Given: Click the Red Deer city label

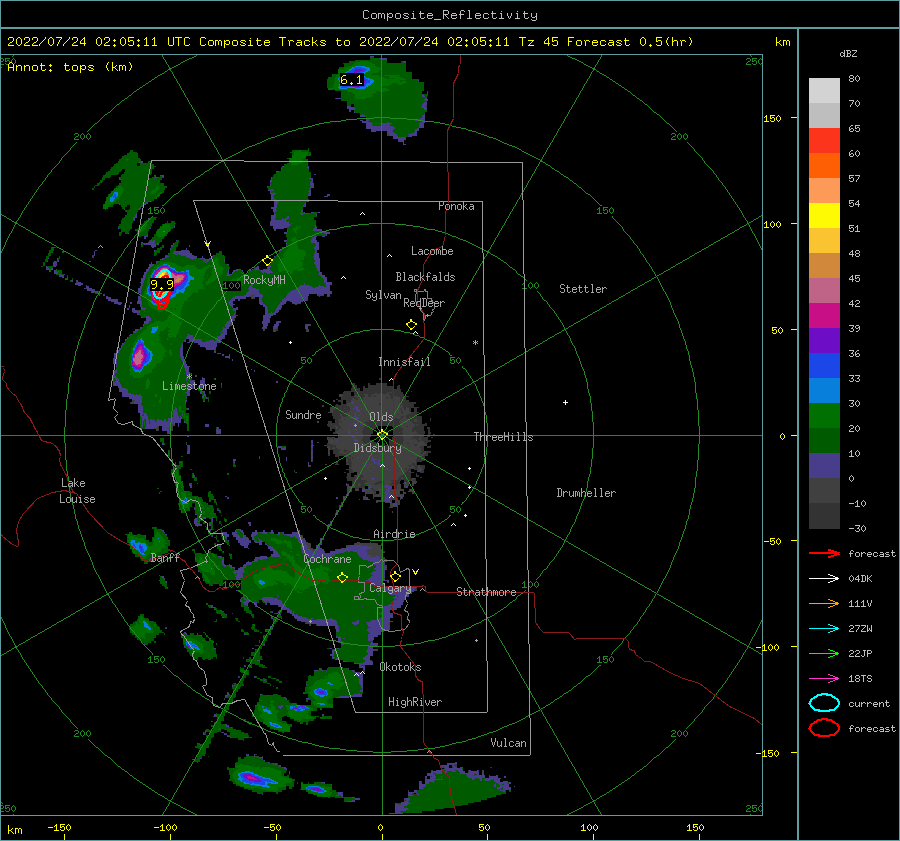Looking at the screenshot, I should [x=424, y=303].
